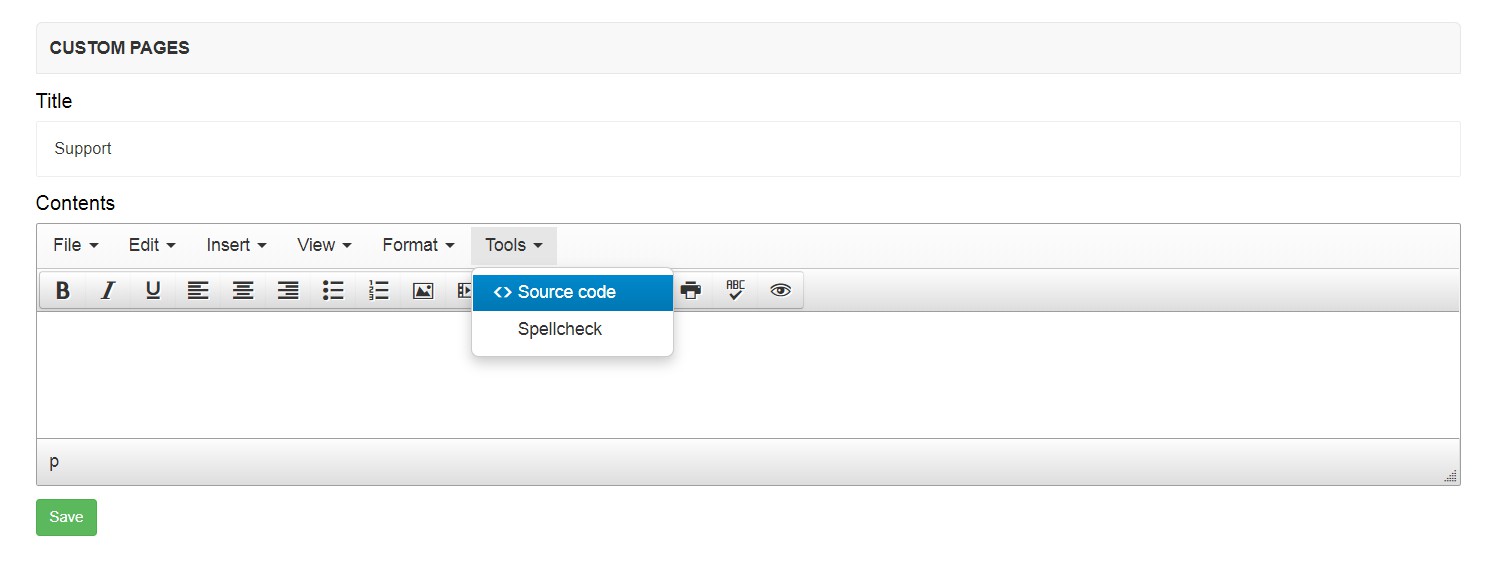Toggle the ABC spellcheck toolbar button
This screenshot has height=561, width=1493.
pos(736,291)
